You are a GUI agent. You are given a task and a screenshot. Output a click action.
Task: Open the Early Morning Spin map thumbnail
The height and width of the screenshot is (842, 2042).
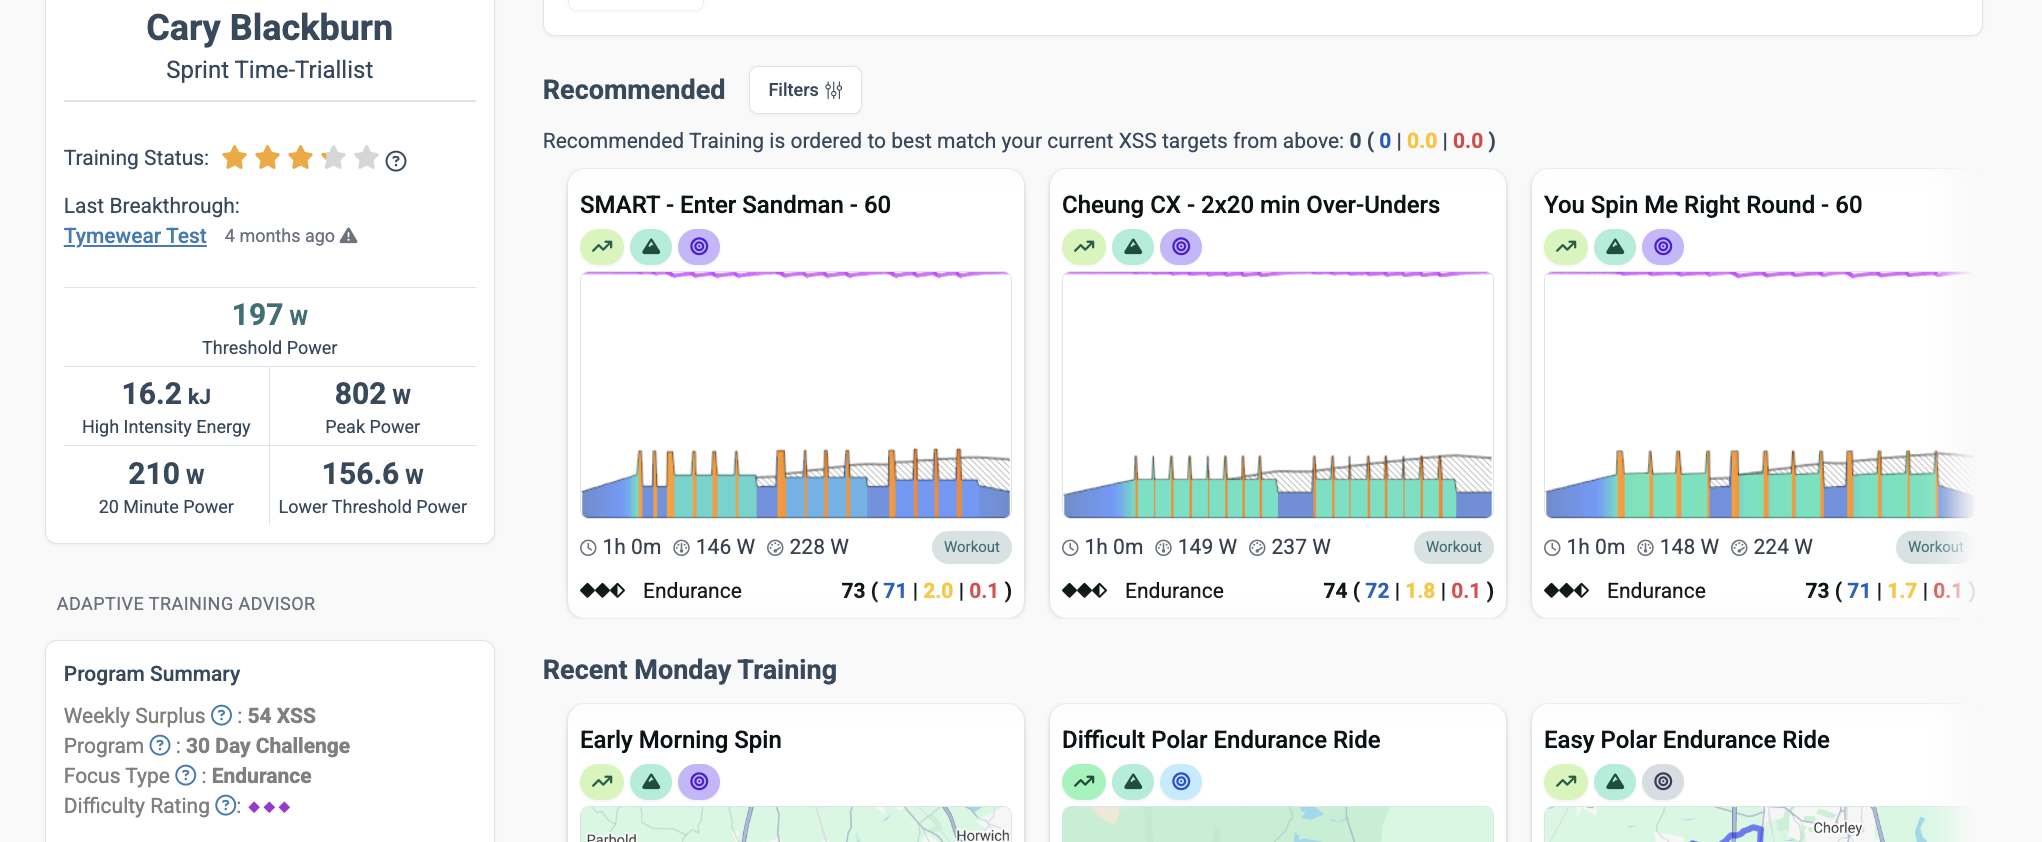click(x=796, y=824)
